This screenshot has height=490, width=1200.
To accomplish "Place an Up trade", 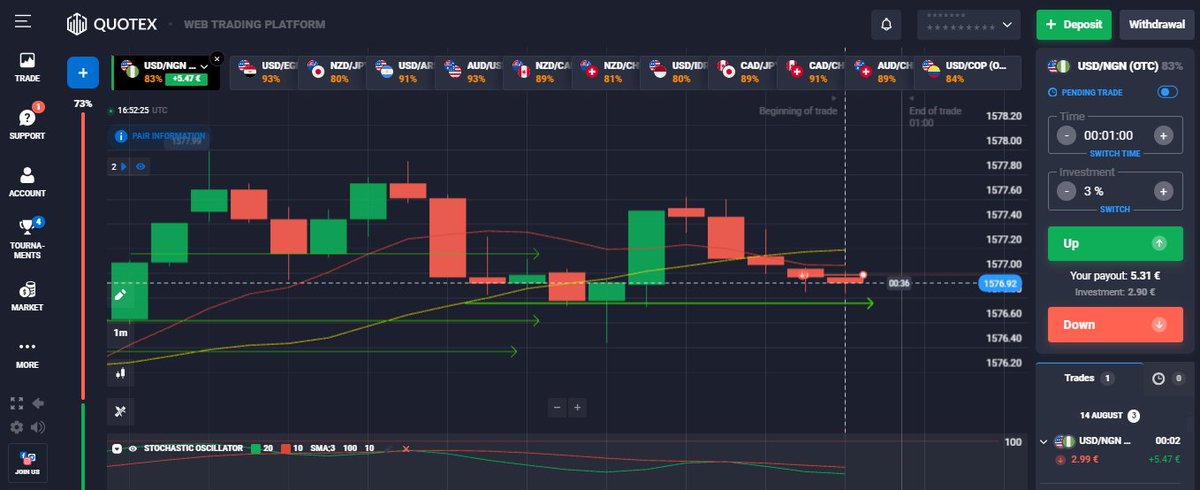I will 1116,243.
